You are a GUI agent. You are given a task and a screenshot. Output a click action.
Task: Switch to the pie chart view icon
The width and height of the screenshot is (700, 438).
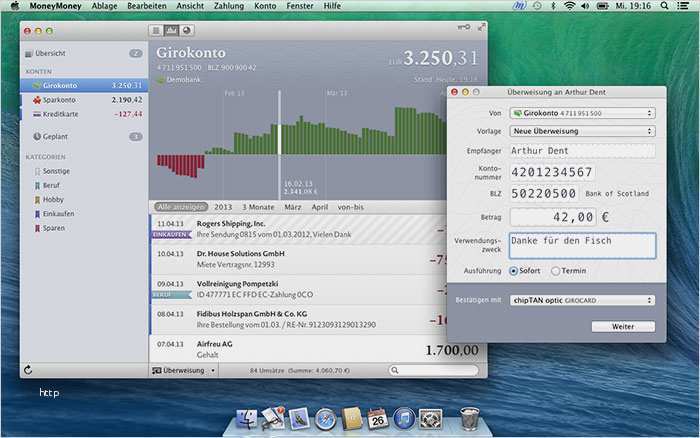[x=187, y=30]
